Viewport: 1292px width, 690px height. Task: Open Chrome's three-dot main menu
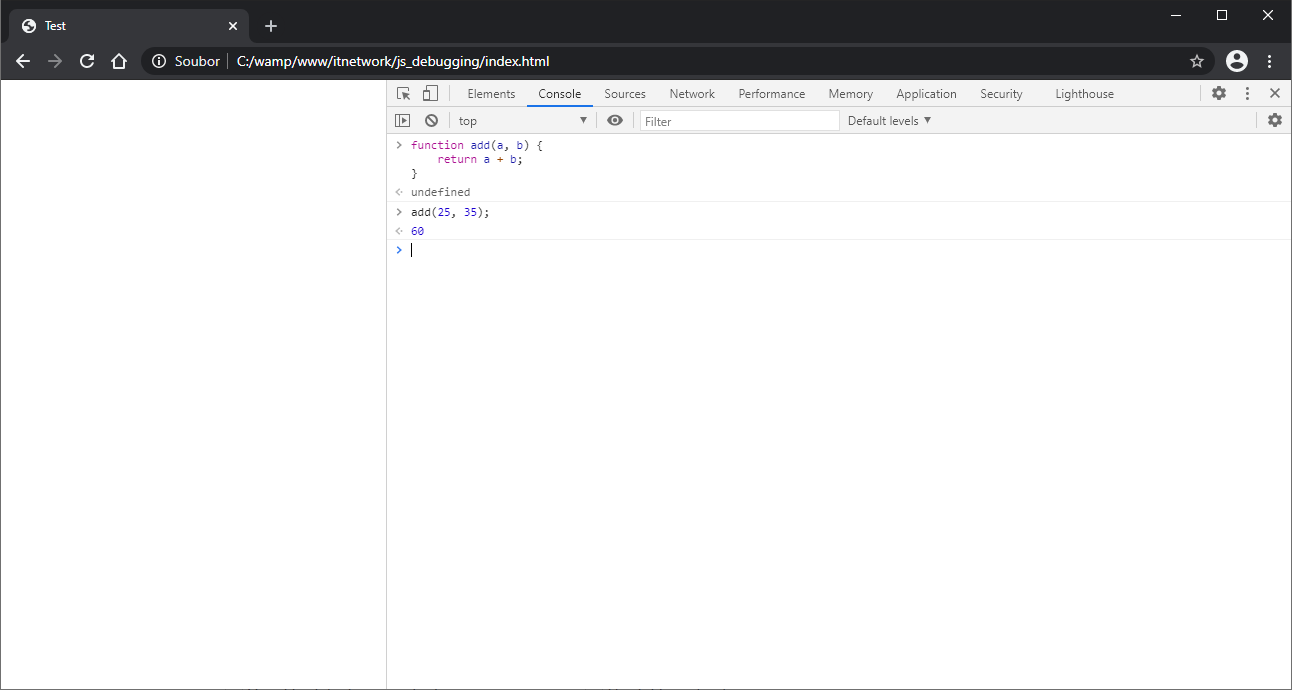[1270, 61]
